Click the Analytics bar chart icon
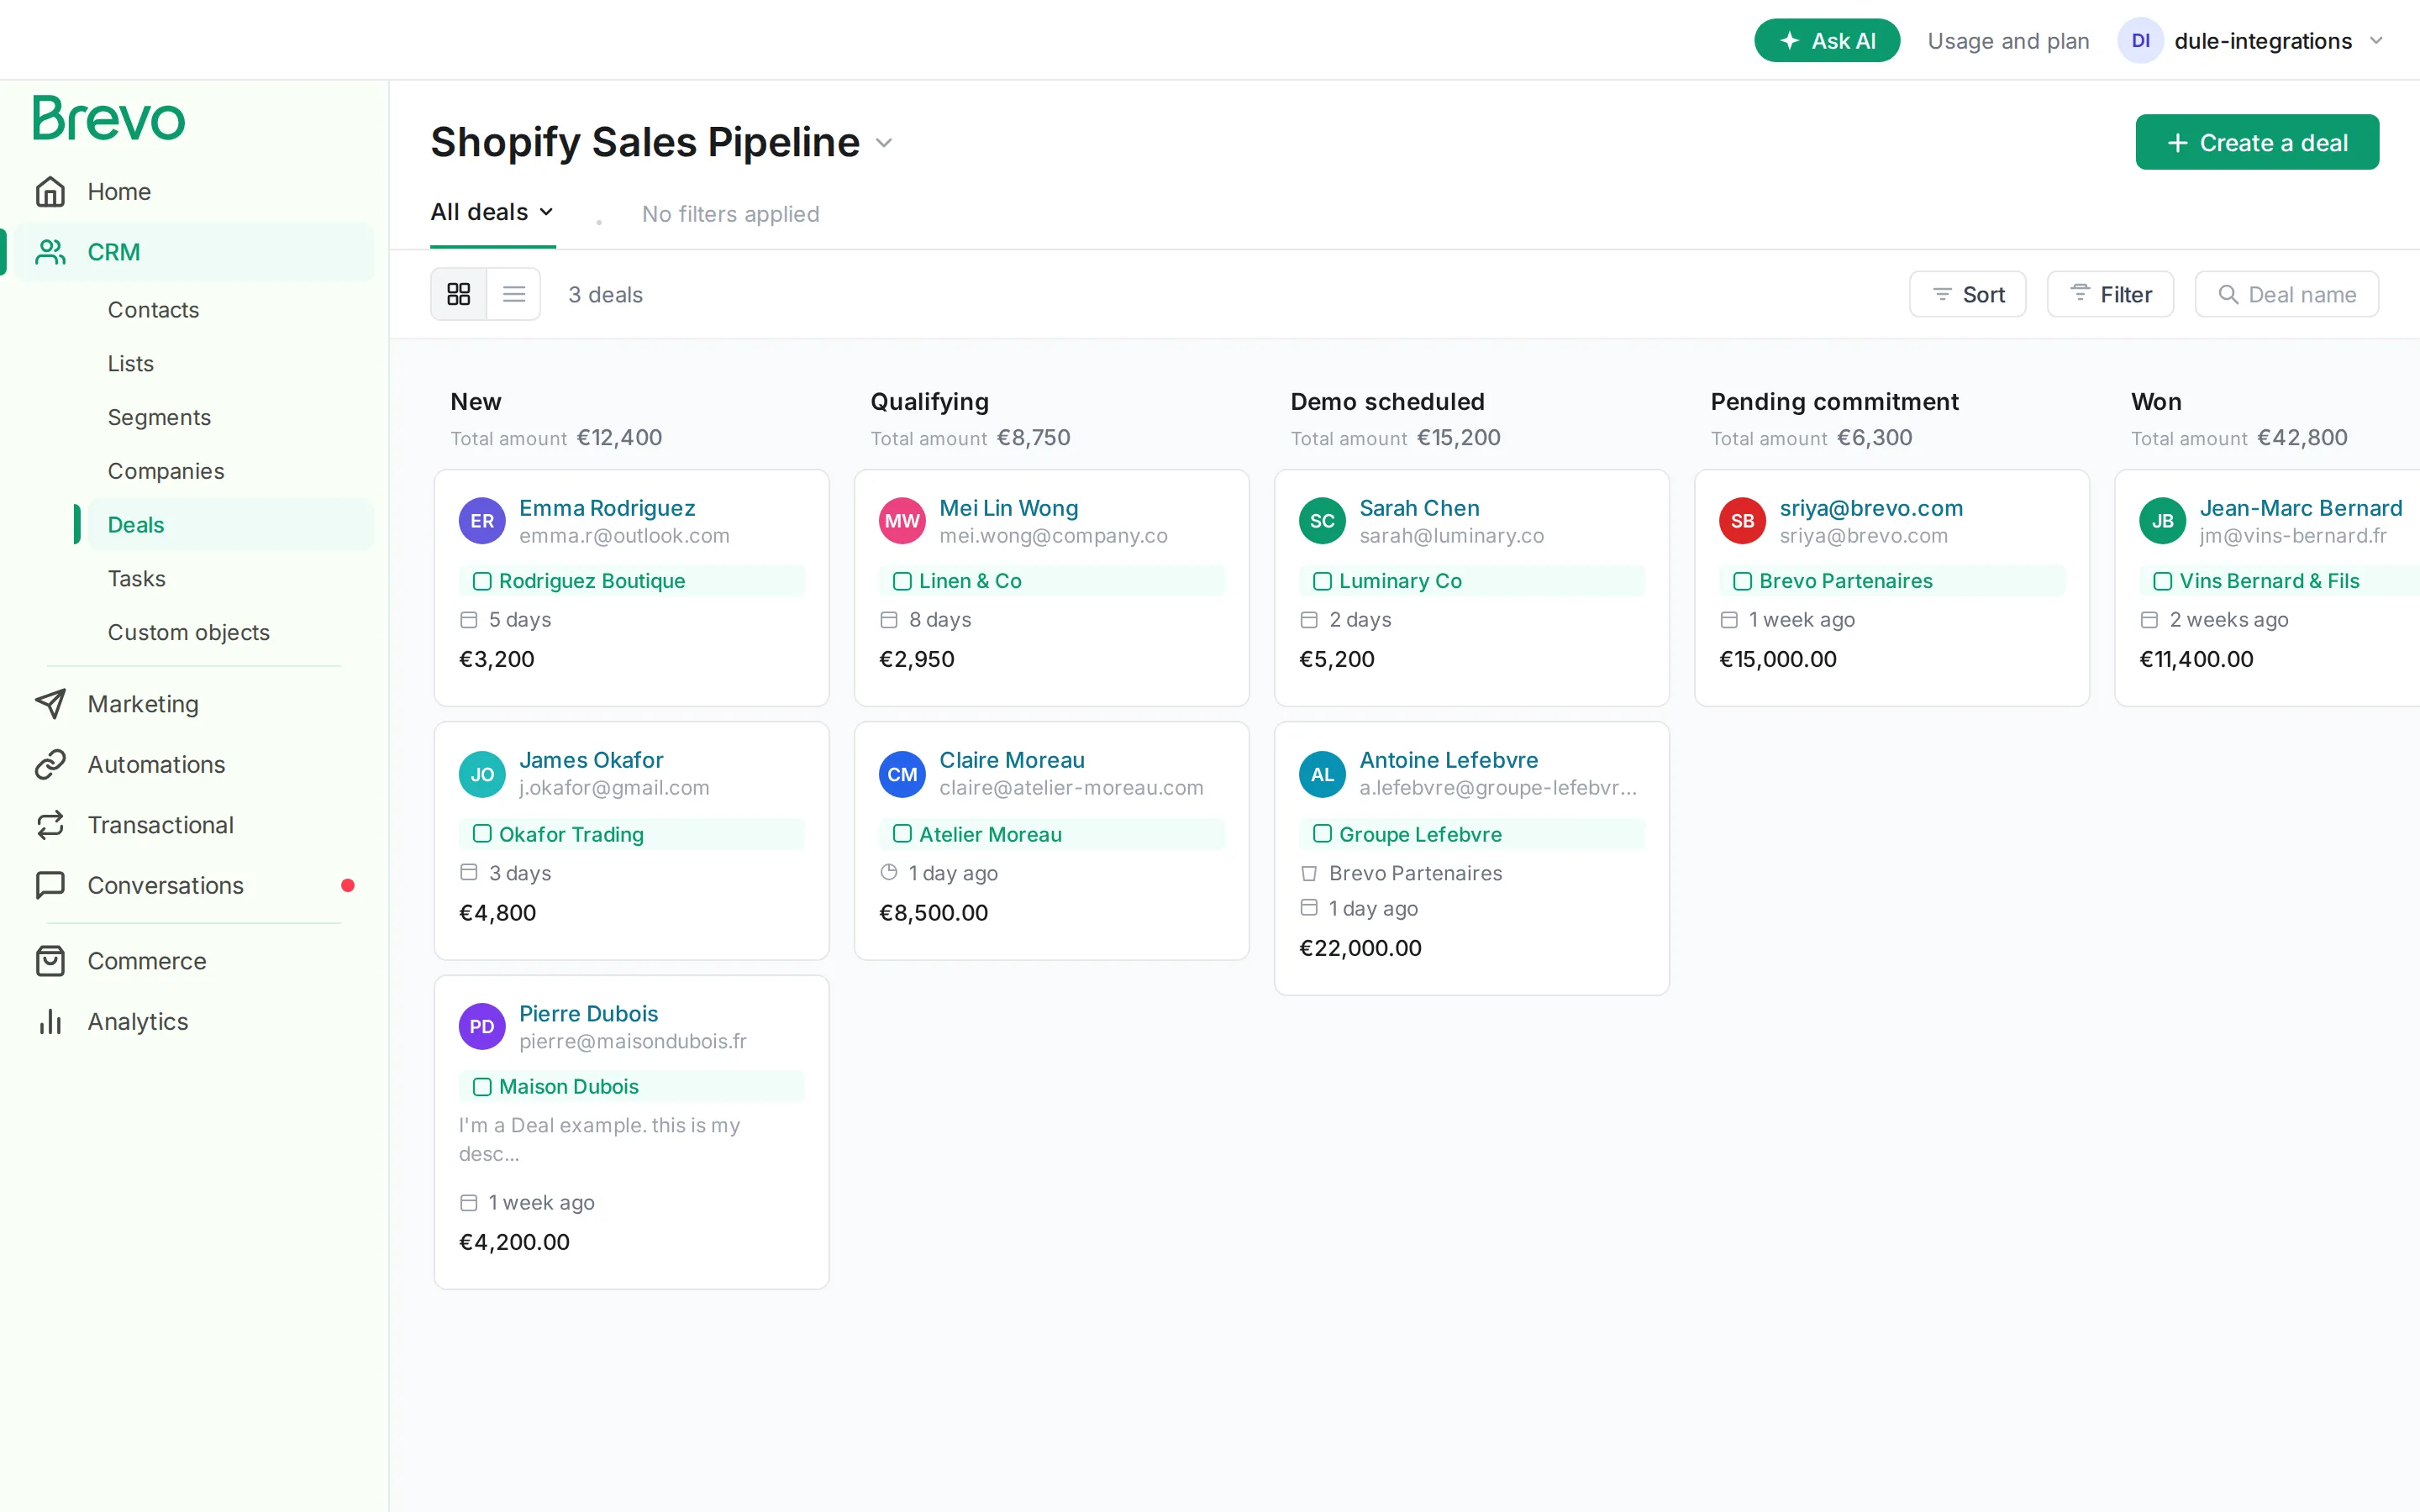Viewport: 2420px width, 1512px height. (50, 1021)
